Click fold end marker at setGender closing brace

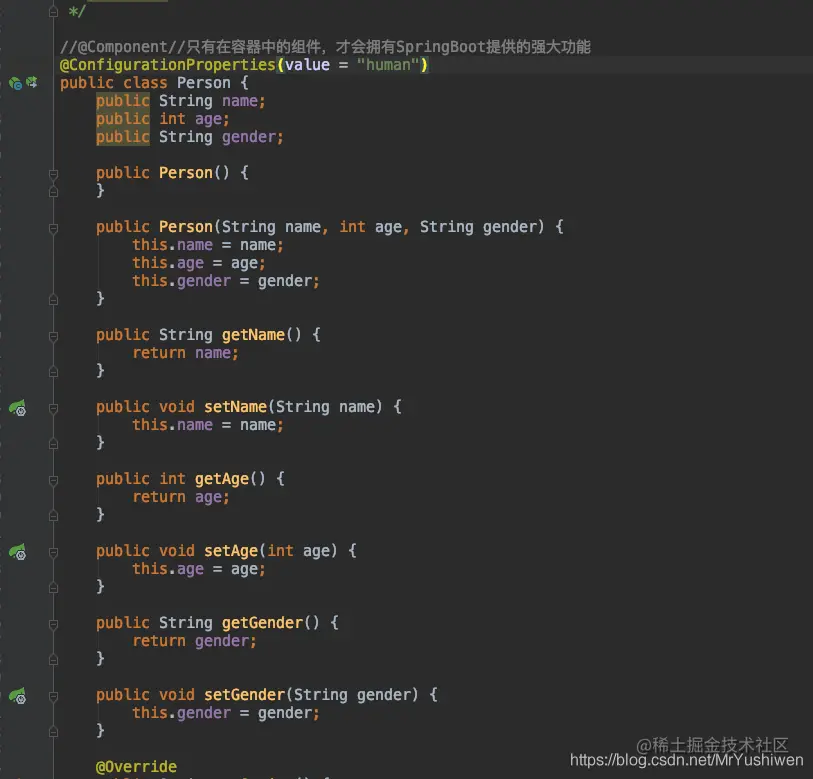(x=53, y=732)
